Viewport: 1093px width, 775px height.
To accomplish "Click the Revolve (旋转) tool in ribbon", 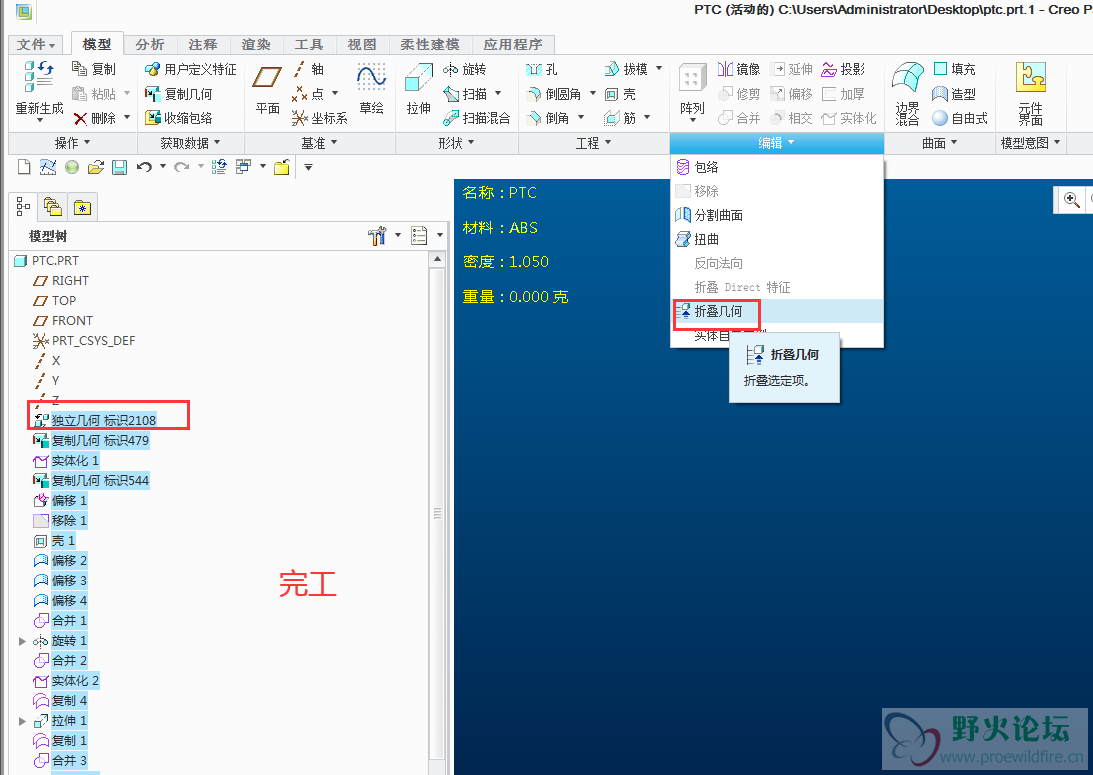I will click(x=466, y=69).
